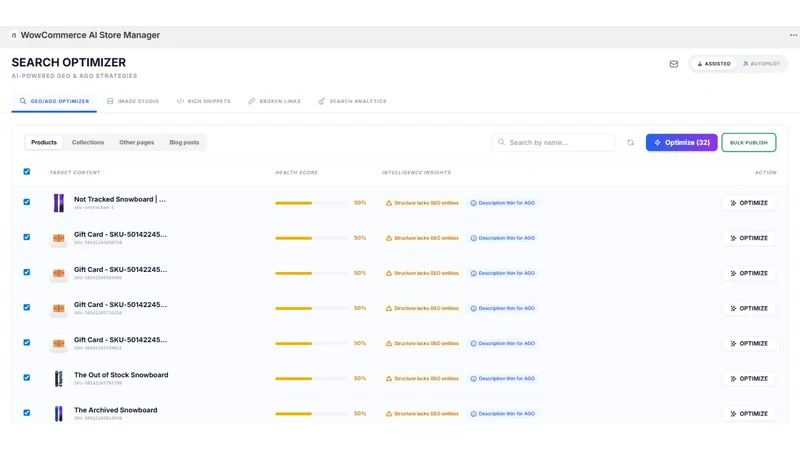
Task: Focus the Search by name input field
Action: (554, 142)
